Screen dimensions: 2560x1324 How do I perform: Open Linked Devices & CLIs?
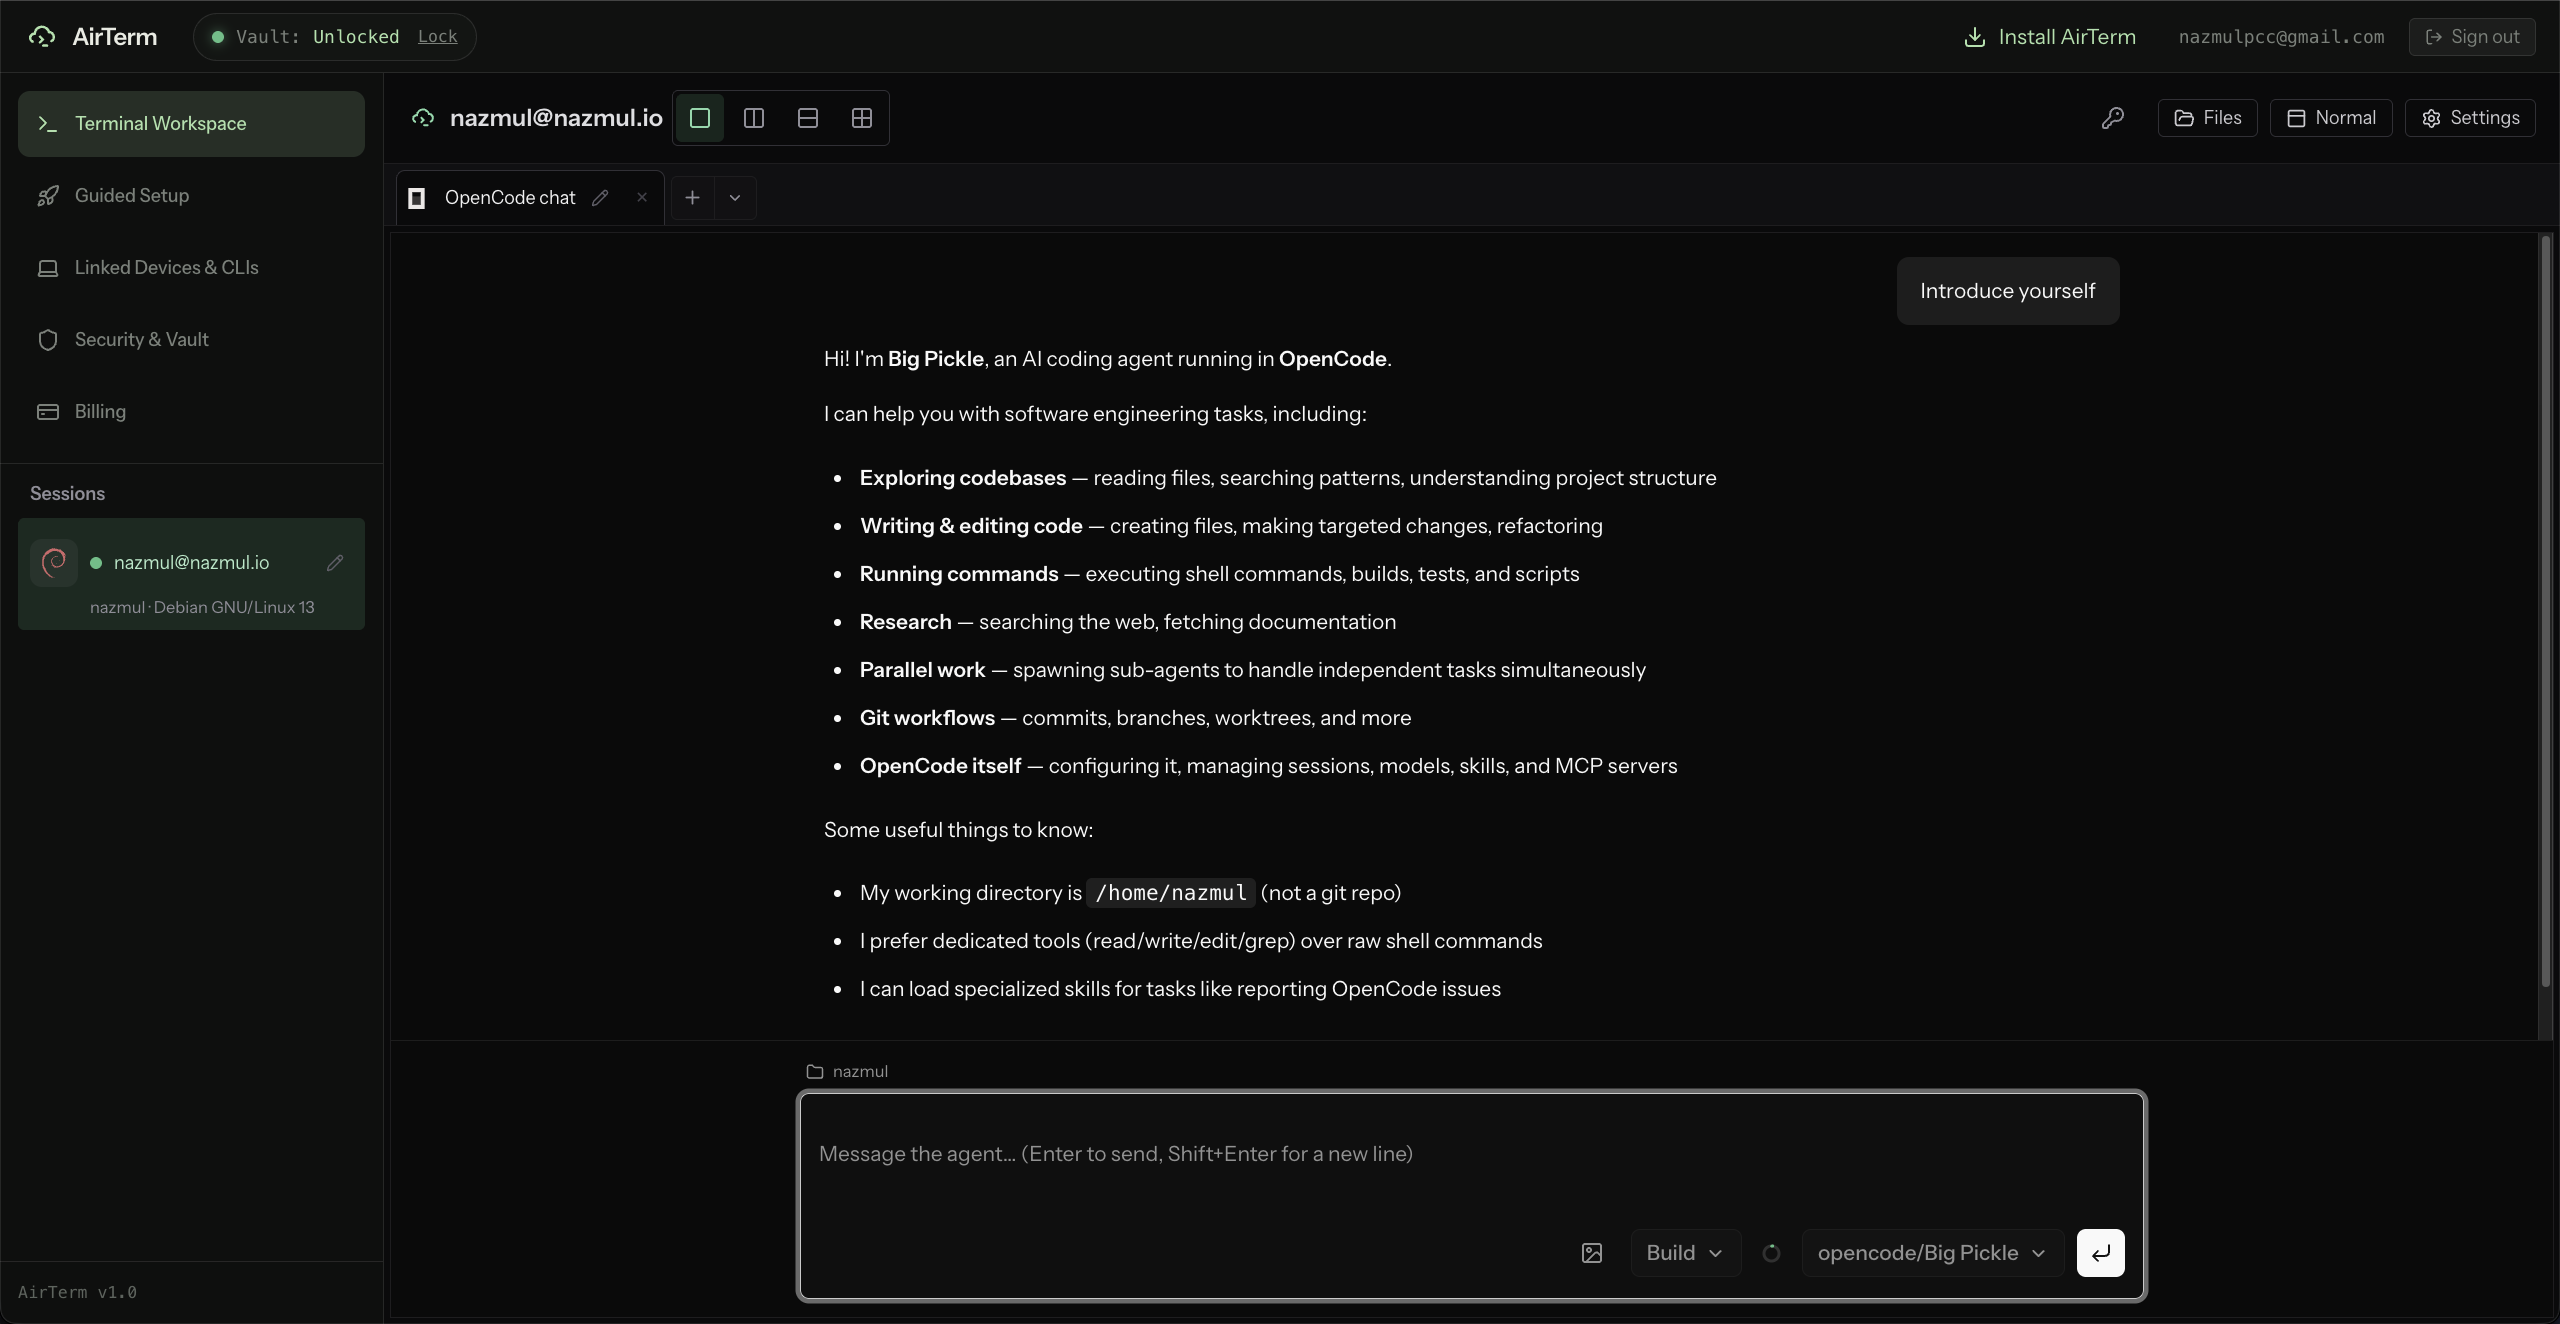(x=191, y=268)
